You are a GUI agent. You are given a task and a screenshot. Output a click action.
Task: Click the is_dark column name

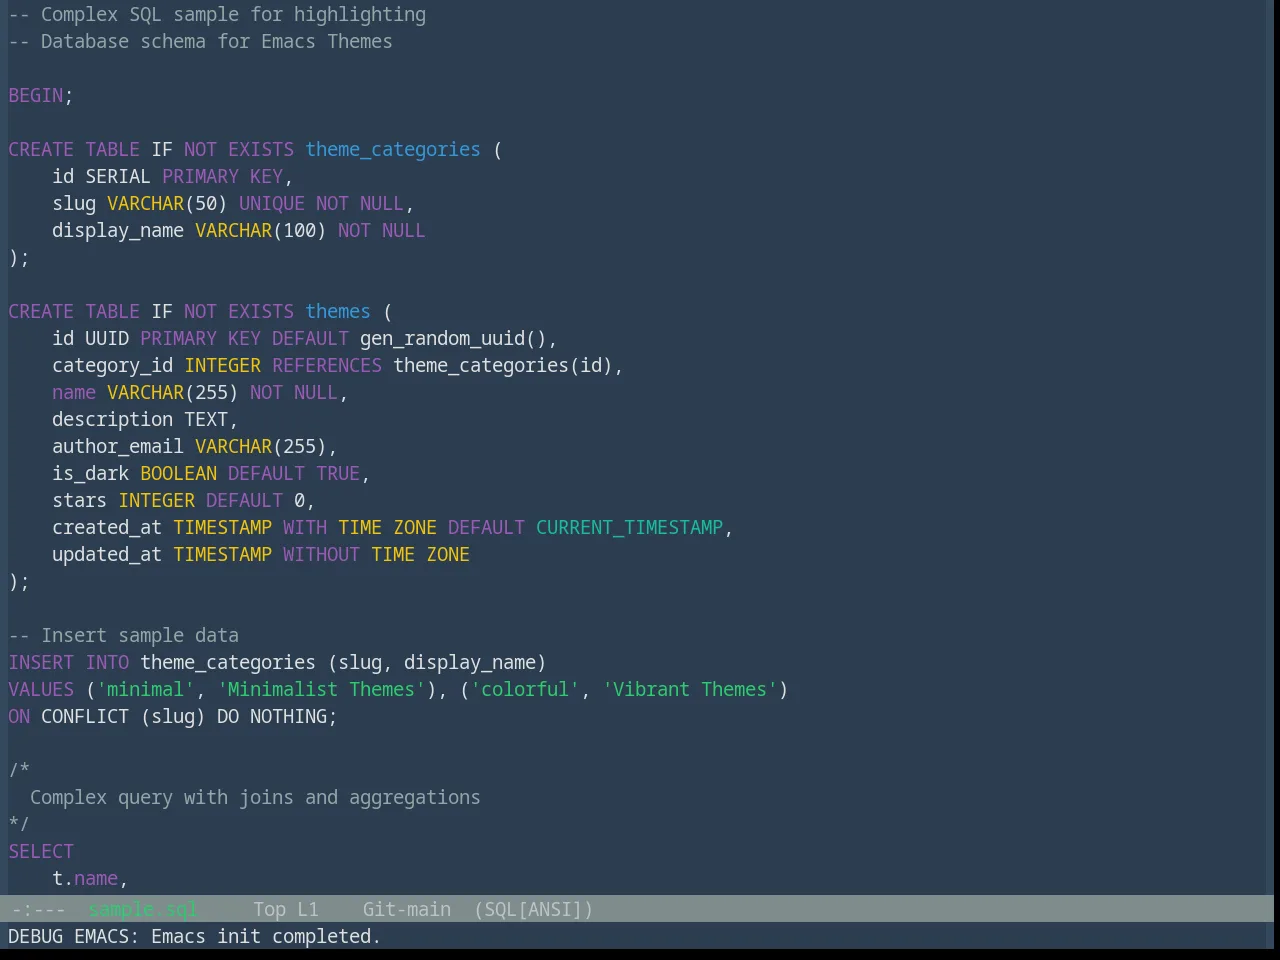(x=91, y=473)
